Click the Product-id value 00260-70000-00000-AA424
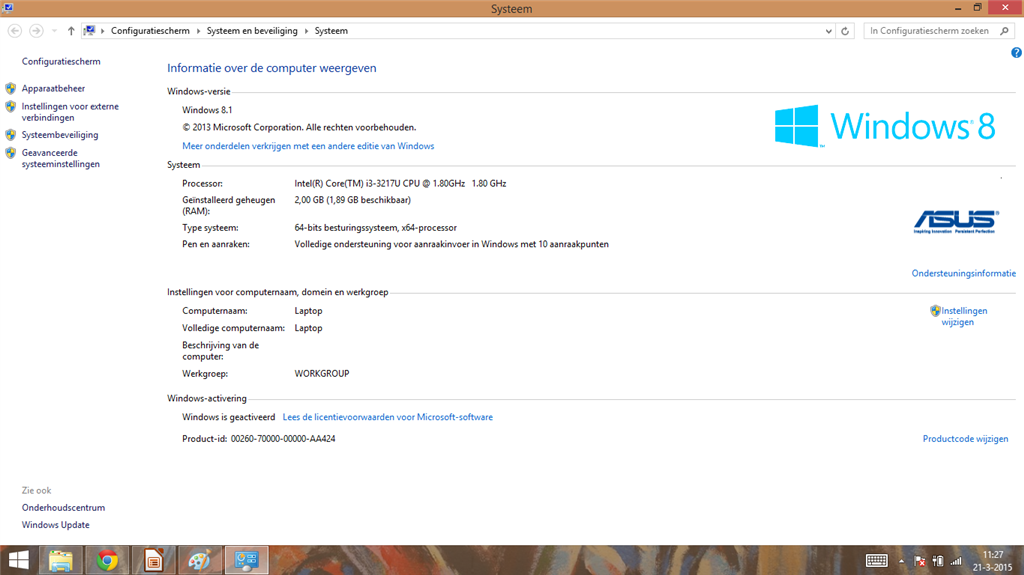The image size is (1024, 575). [x=283, y=438]
